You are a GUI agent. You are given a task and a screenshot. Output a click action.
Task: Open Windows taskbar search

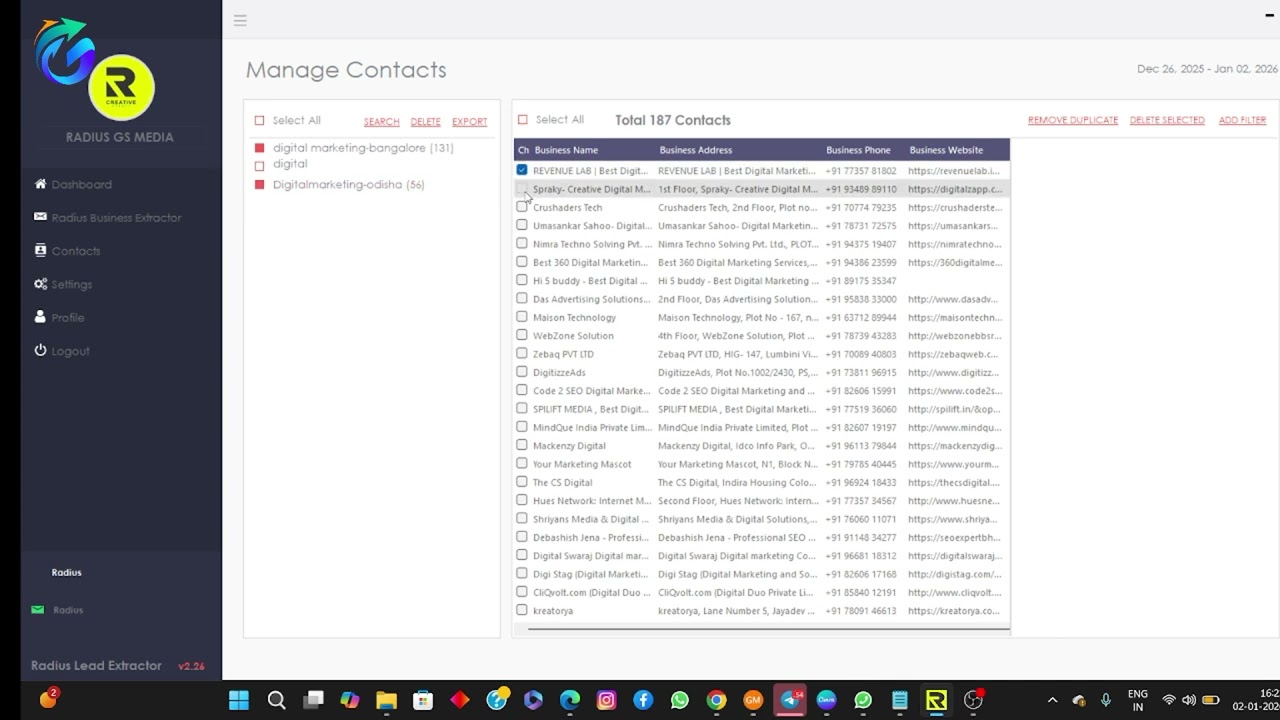coord(277,700)
